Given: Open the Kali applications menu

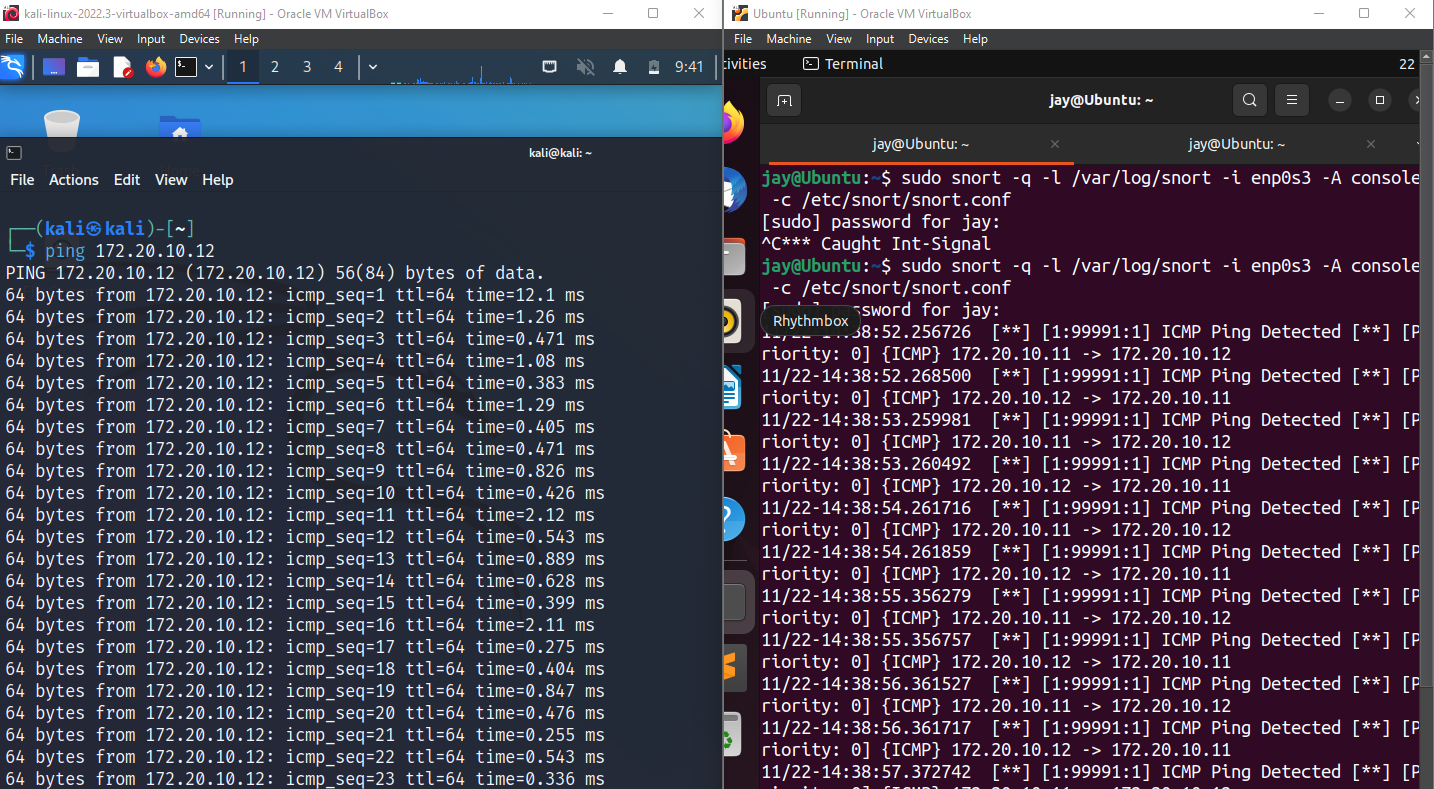Looking at the screenshot, I should (14, 67).
